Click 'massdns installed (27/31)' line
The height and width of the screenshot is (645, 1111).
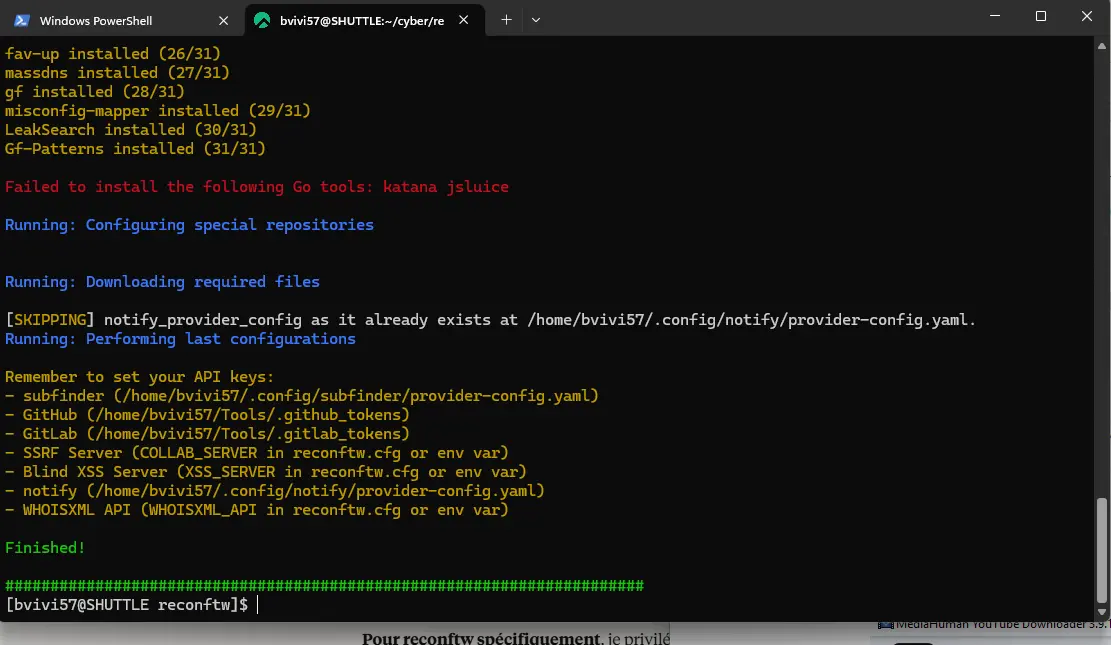[x=117, y=73]
